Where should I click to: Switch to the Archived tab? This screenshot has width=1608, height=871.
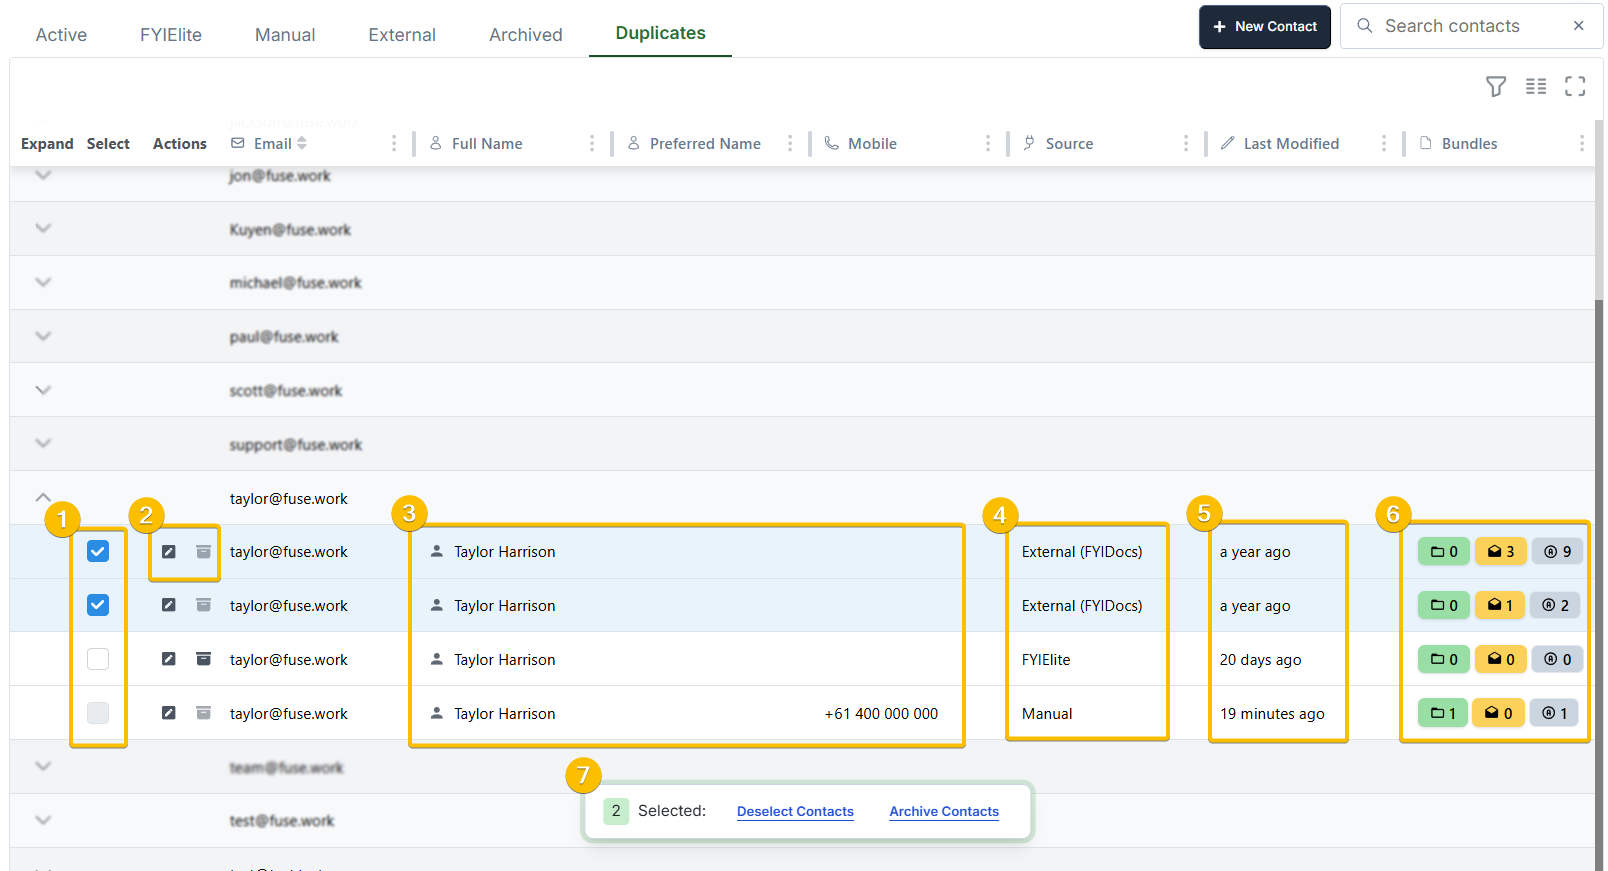point(525,35)
